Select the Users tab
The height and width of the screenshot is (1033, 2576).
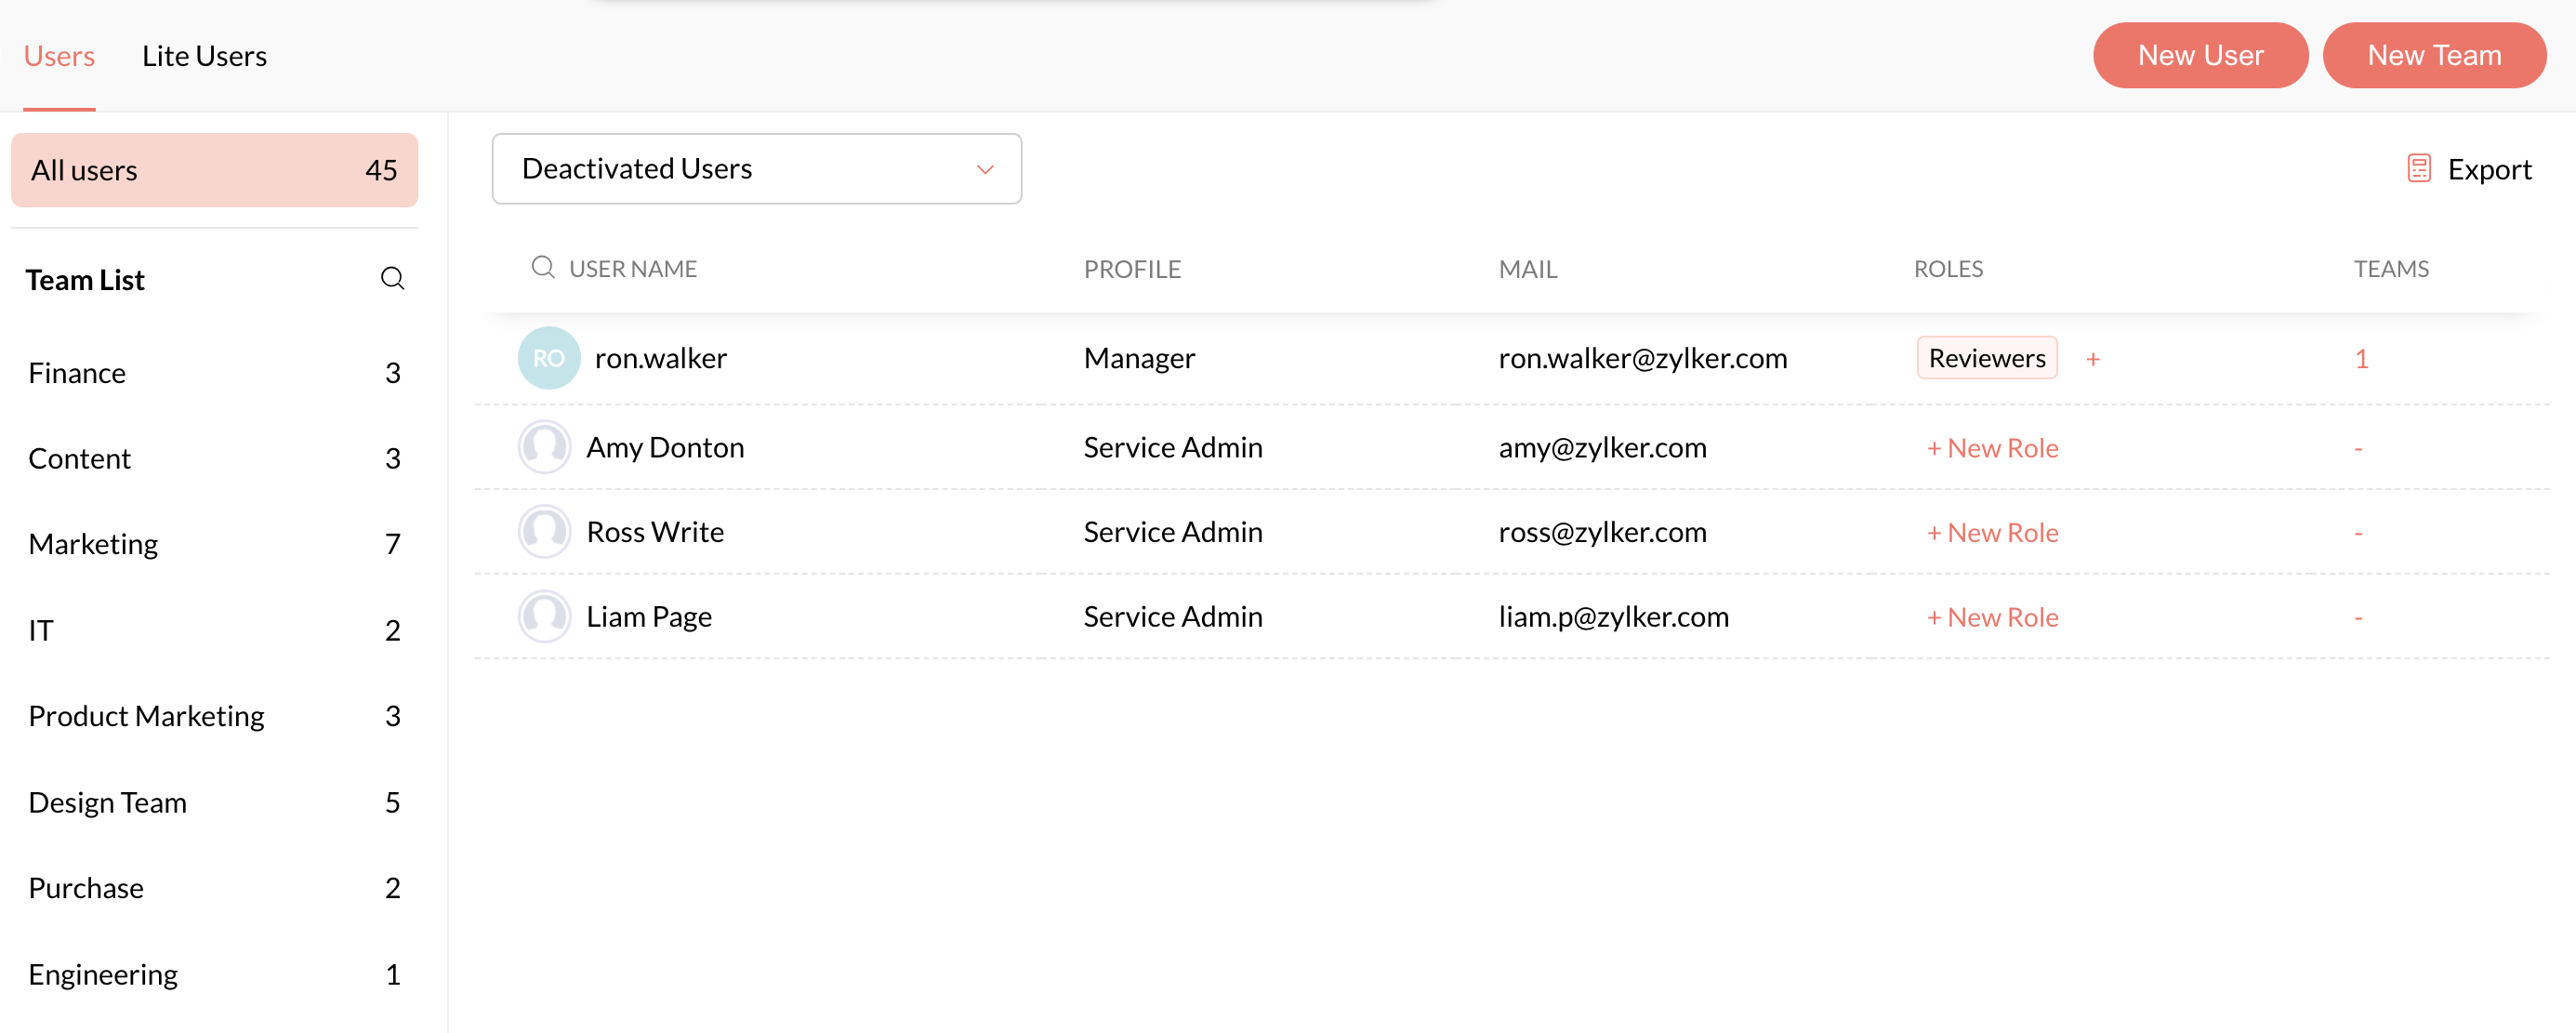pos(59,56)
